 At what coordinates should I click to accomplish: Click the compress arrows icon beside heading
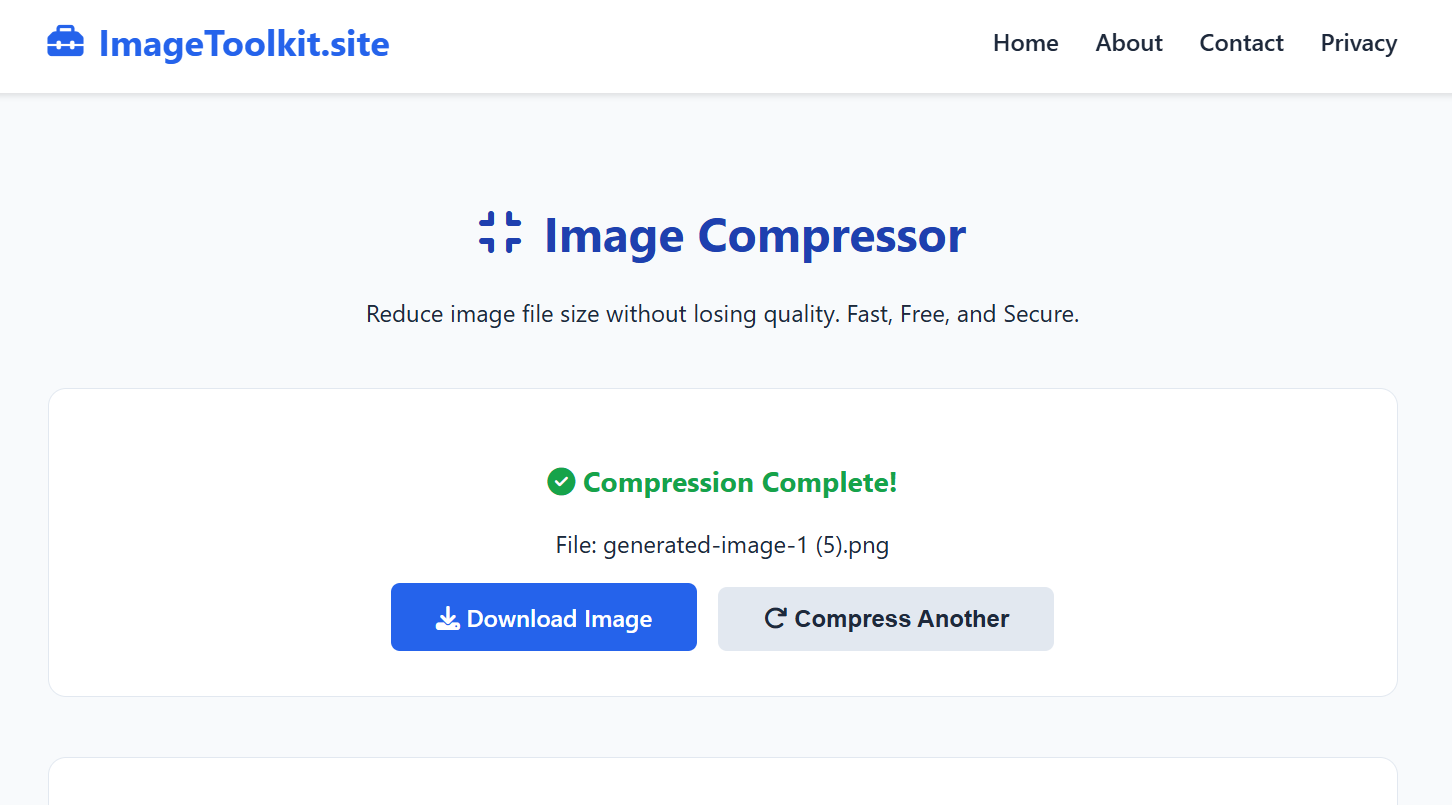click(500, 233)
